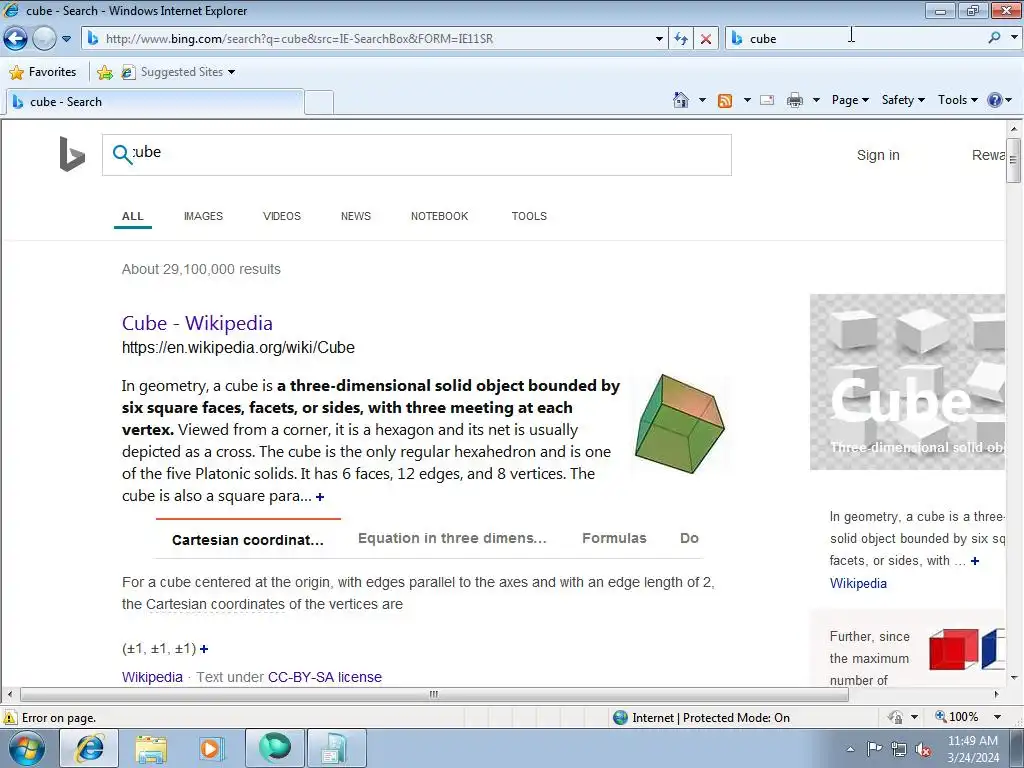Switch to the VIDEOS tab
1024x768 pixels.
tap(281, 216)
